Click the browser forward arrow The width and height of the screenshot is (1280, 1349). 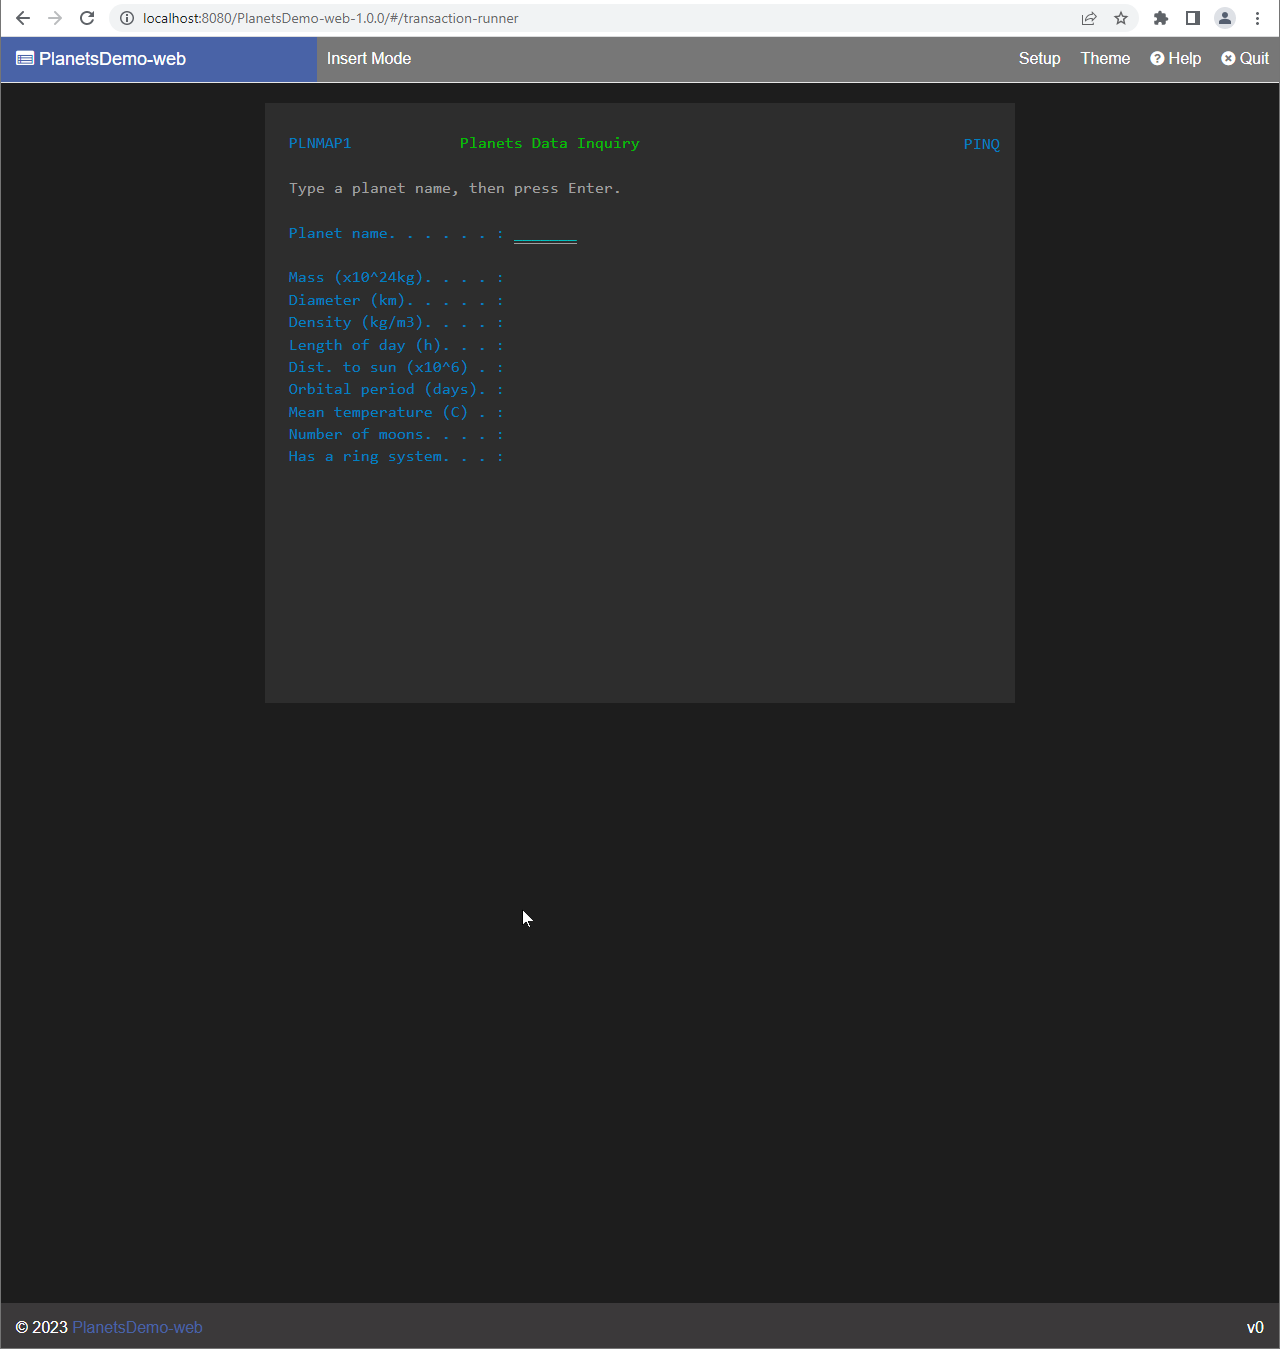pyautogui.click(x=55, y=18)
